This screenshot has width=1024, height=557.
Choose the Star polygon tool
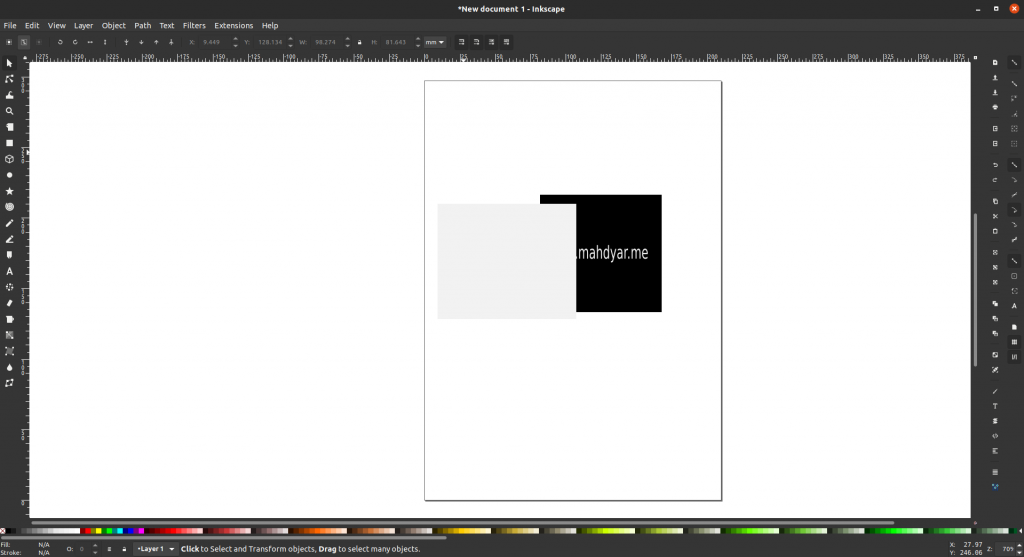tap(10, 191)
